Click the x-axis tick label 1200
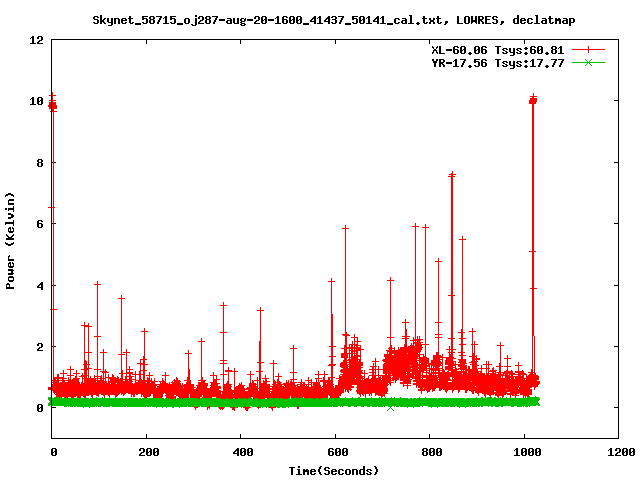 [x=621, y=452]
